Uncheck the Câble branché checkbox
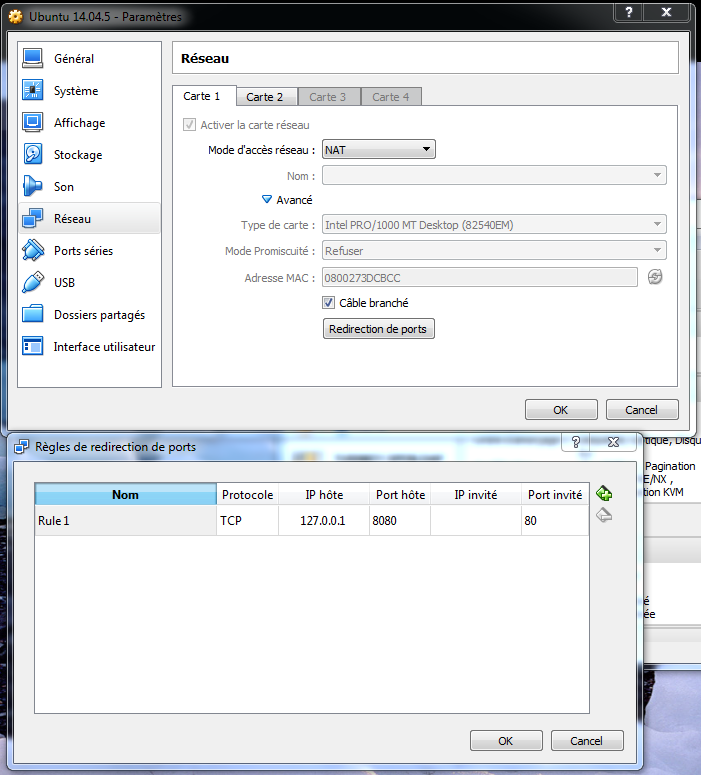This screenshot has height=775, width=701. (x=328, y=302)
